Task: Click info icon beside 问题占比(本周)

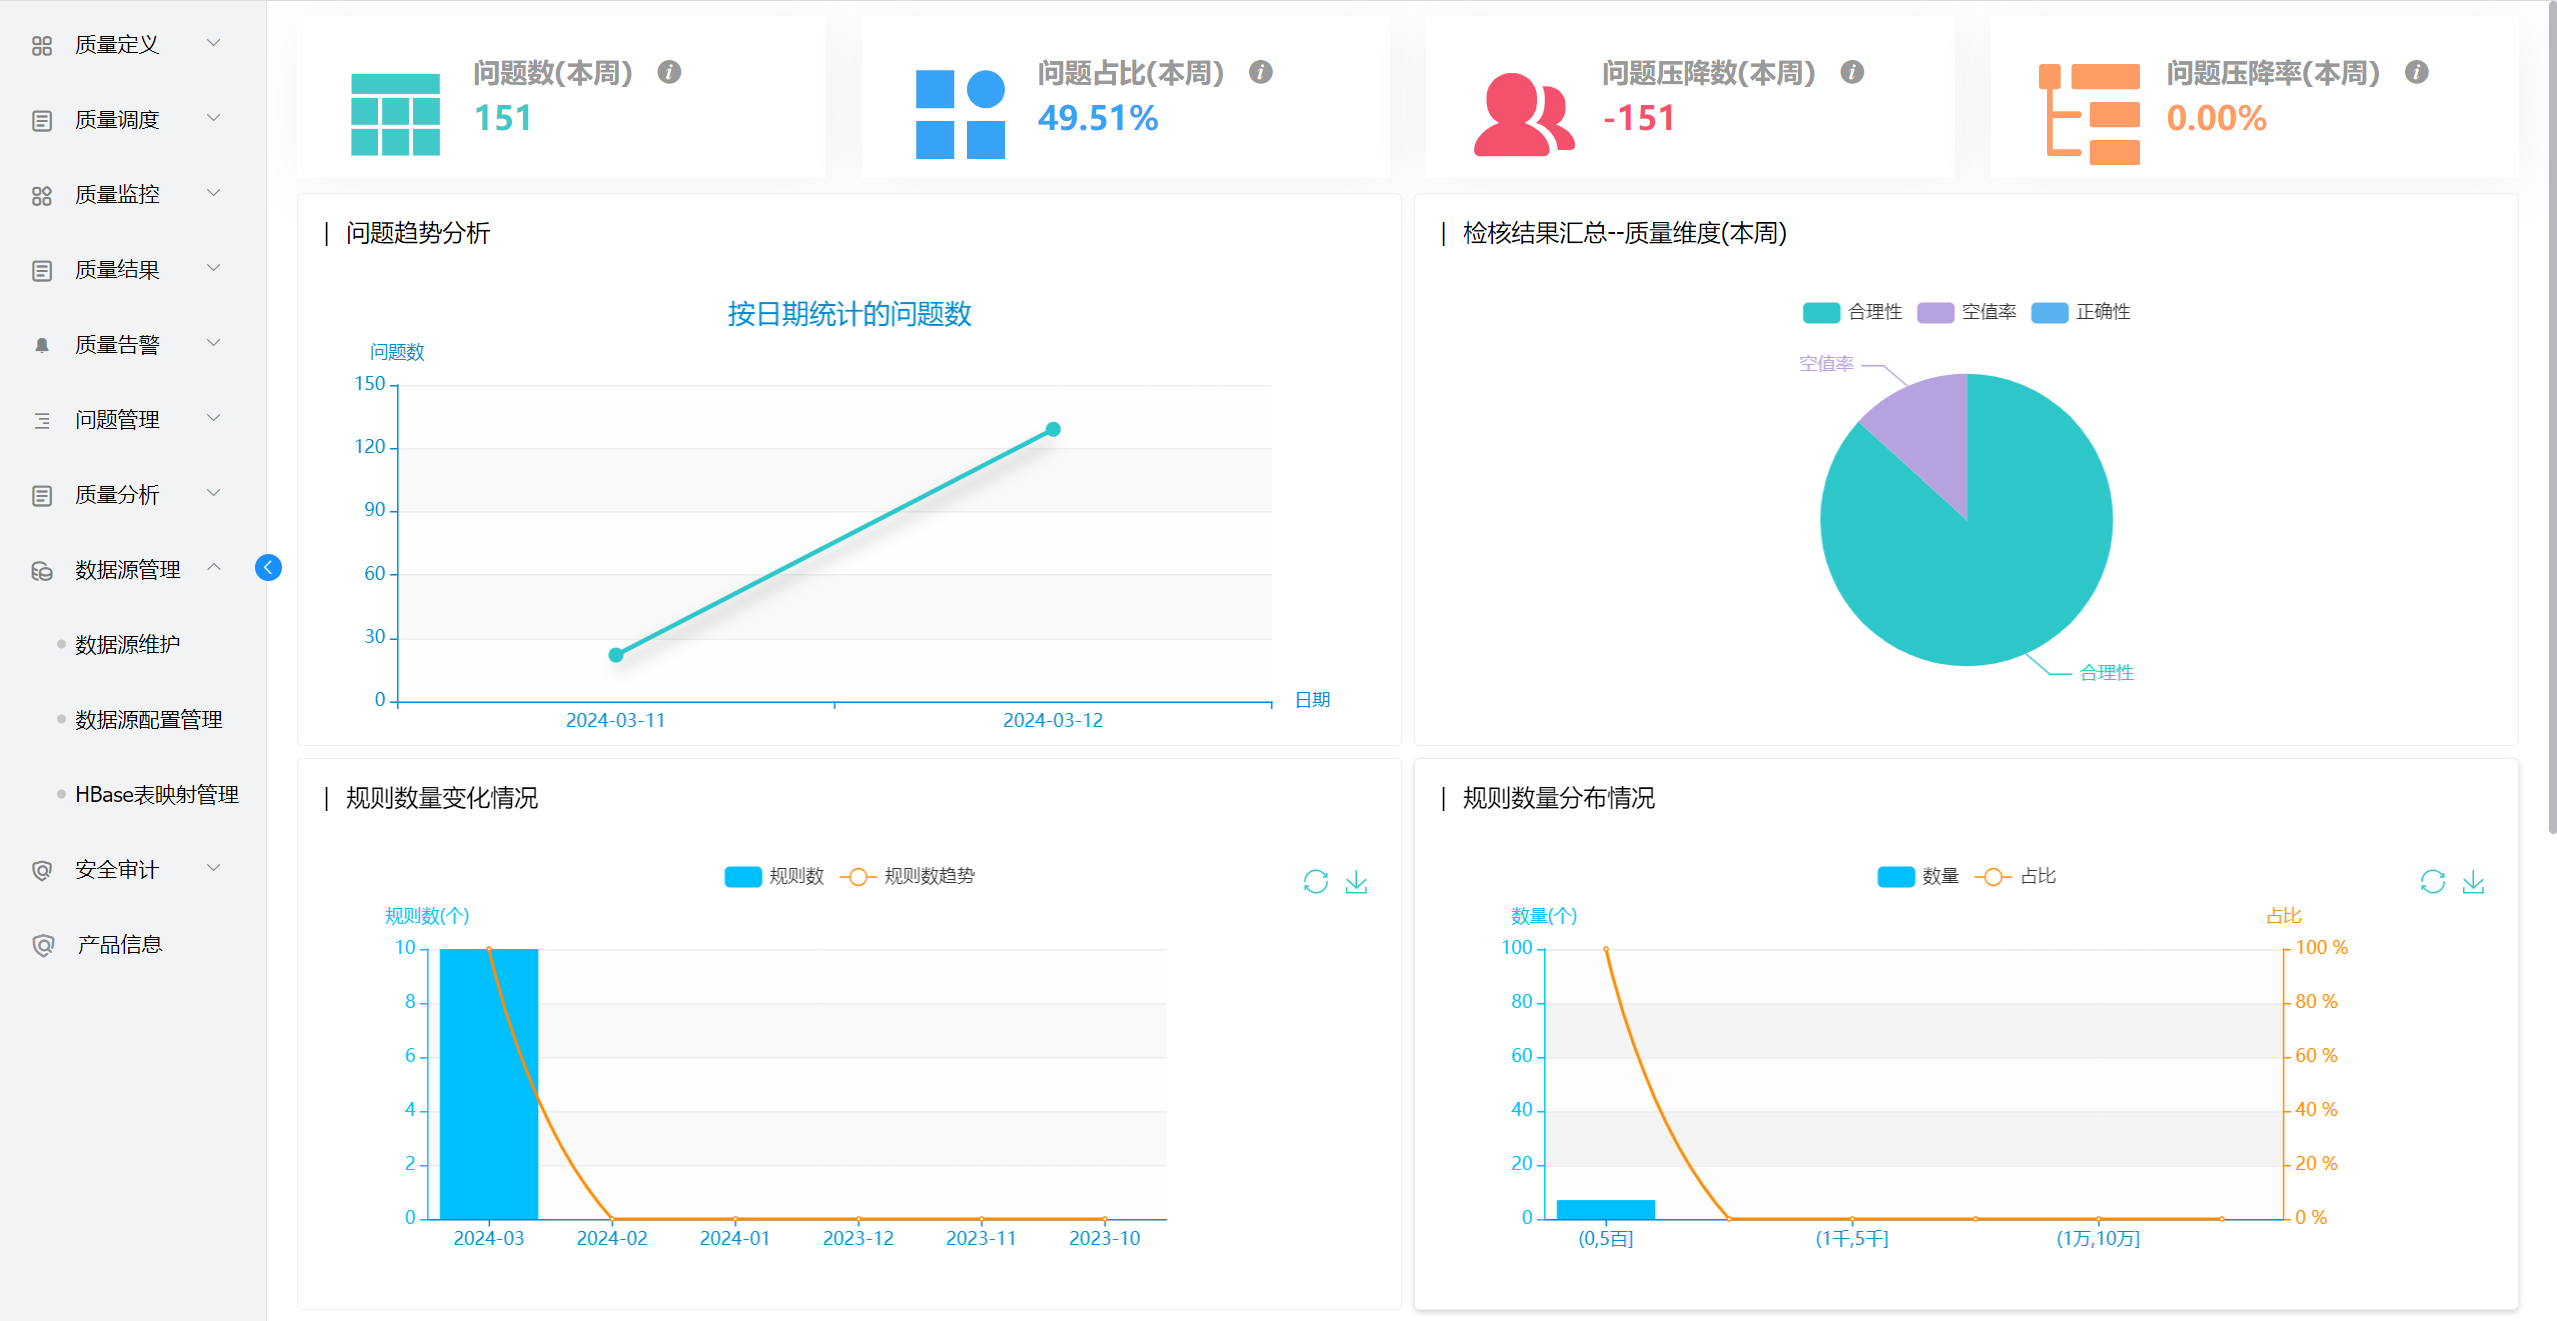Action: click(x=1260, y=72)
